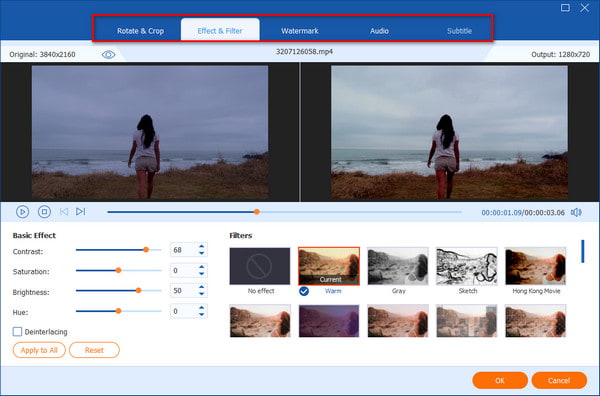Click the Output: 1280x720 label
Viewport: 600px width, 396px height.
[561, 55]
